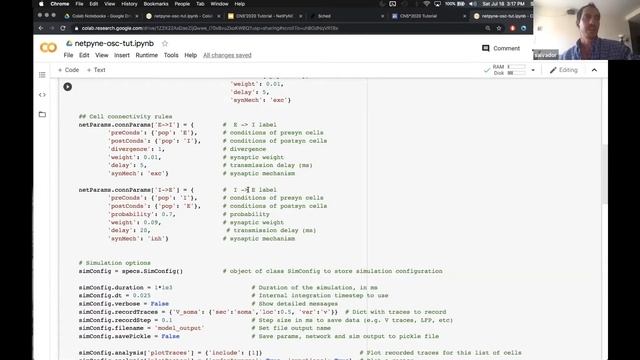
Task: Bookmark this page with the star icon
Action: click(499, 28)
